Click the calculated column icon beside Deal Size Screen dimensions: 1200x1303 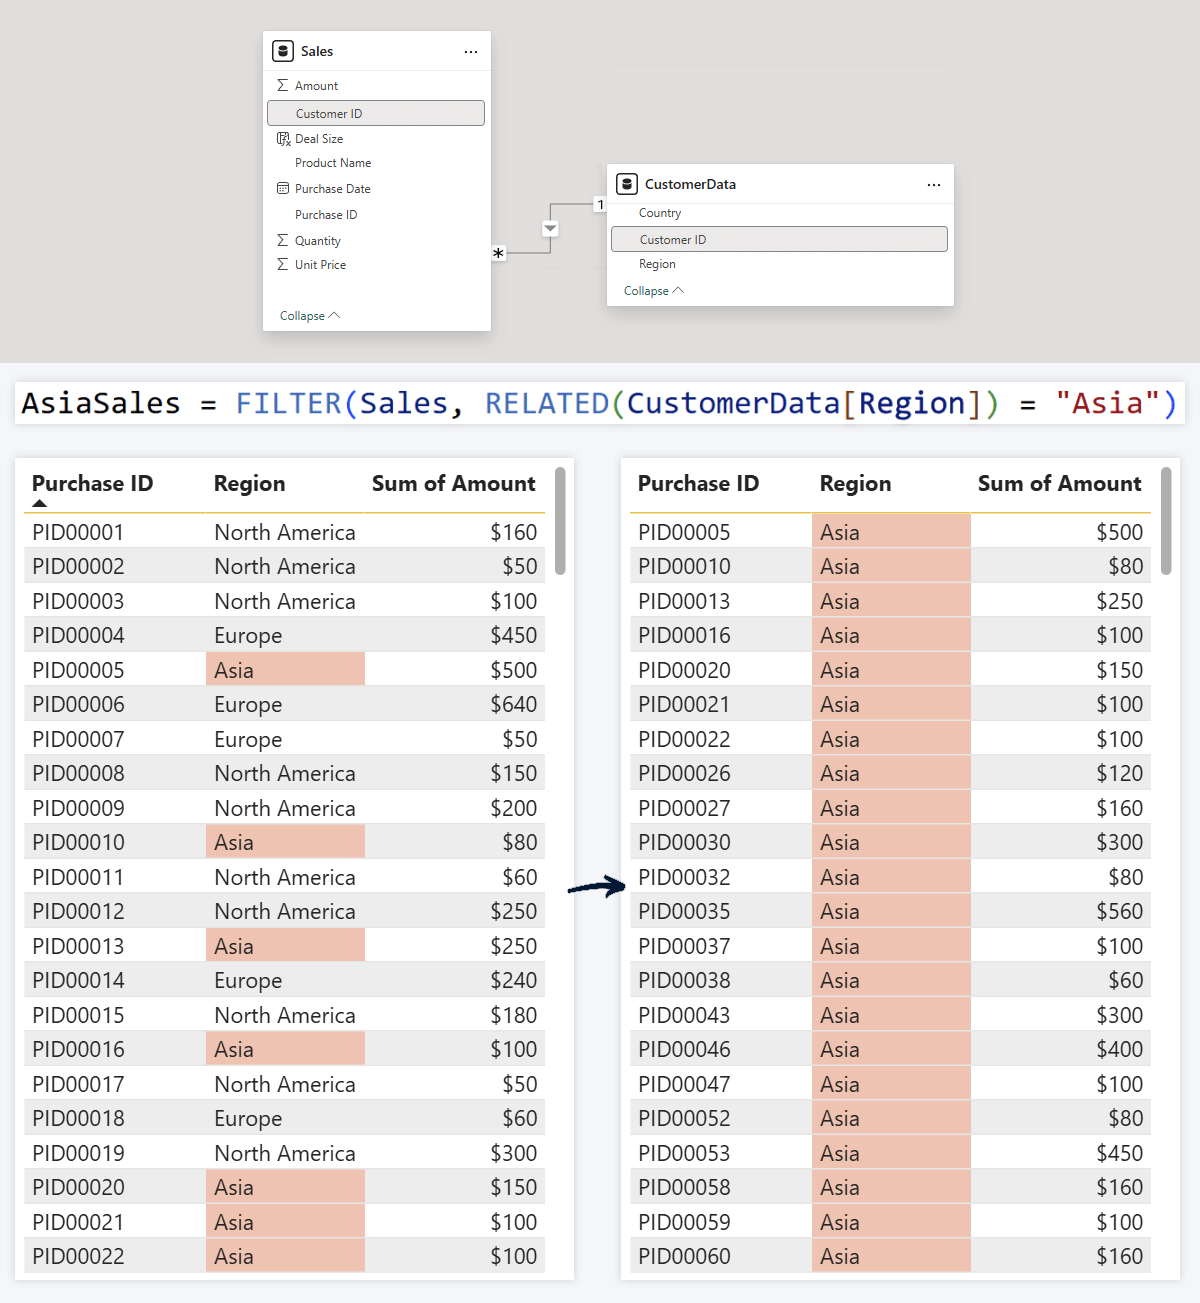pos(283,139)
